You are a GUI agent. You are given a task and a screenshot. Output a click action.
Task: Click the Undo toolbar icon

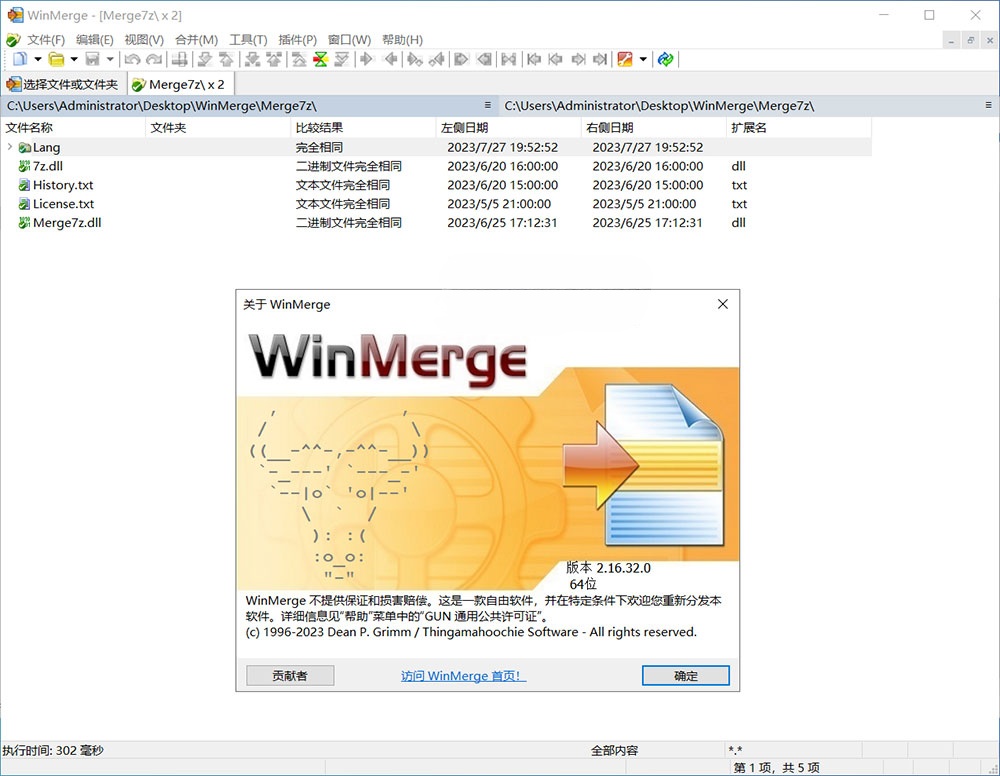(x=132, y=59)
